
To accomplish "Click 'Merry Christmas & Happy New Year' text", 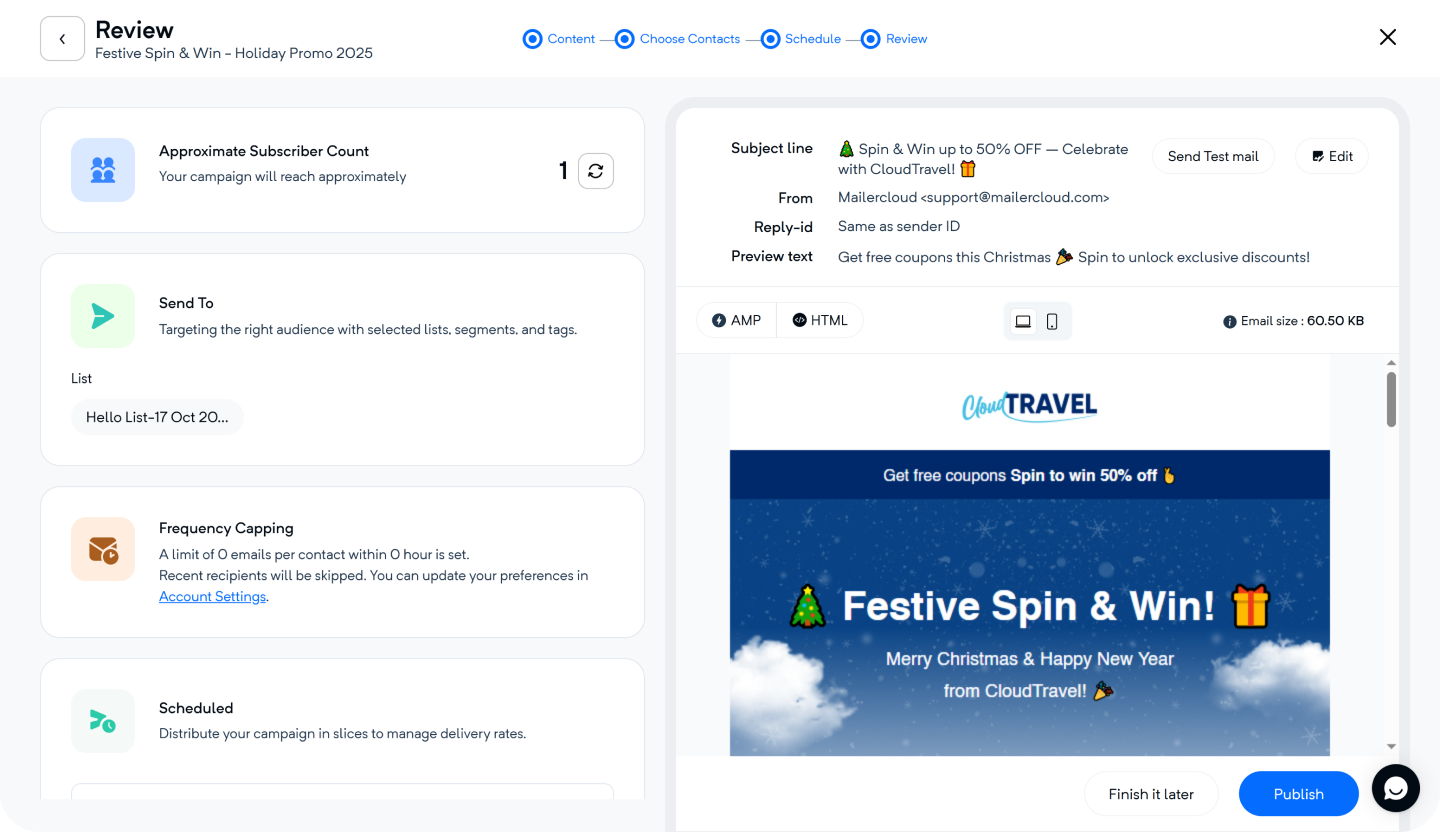I will [1030, 660].
